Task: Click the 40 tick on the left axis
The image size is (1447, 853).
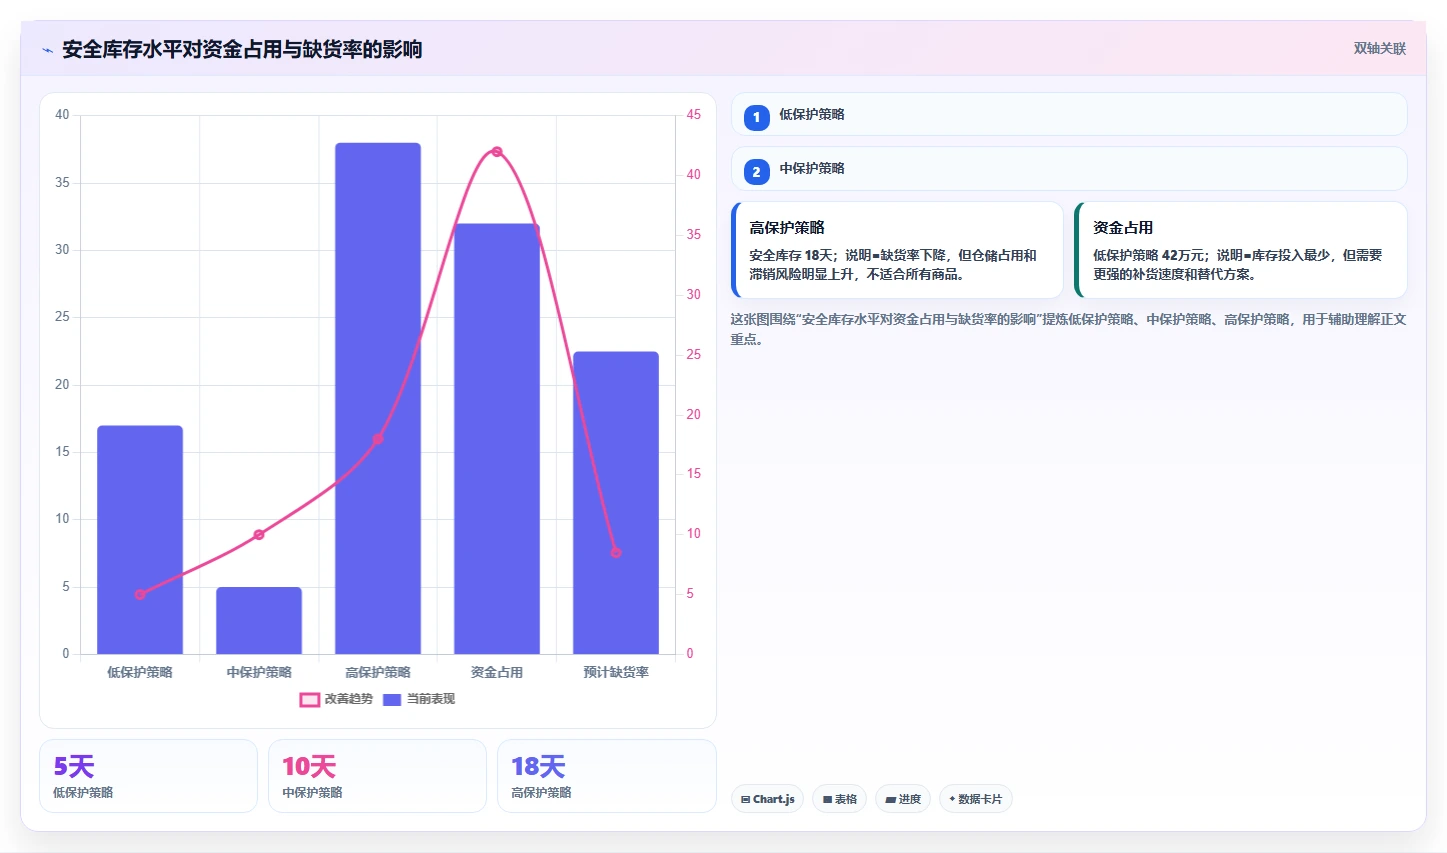Action: (62, 115)
